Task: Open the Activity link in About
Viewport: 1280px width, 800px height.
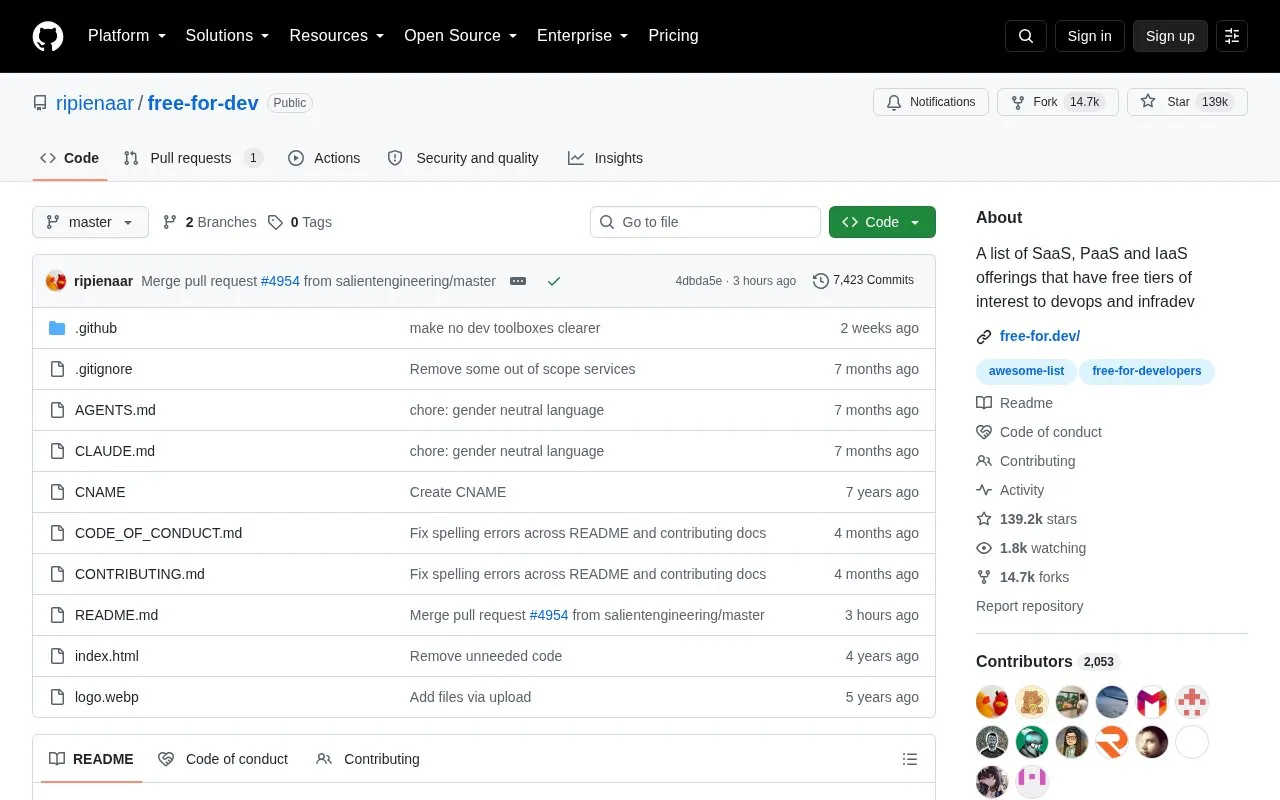Action: (x=1010, y=490)
